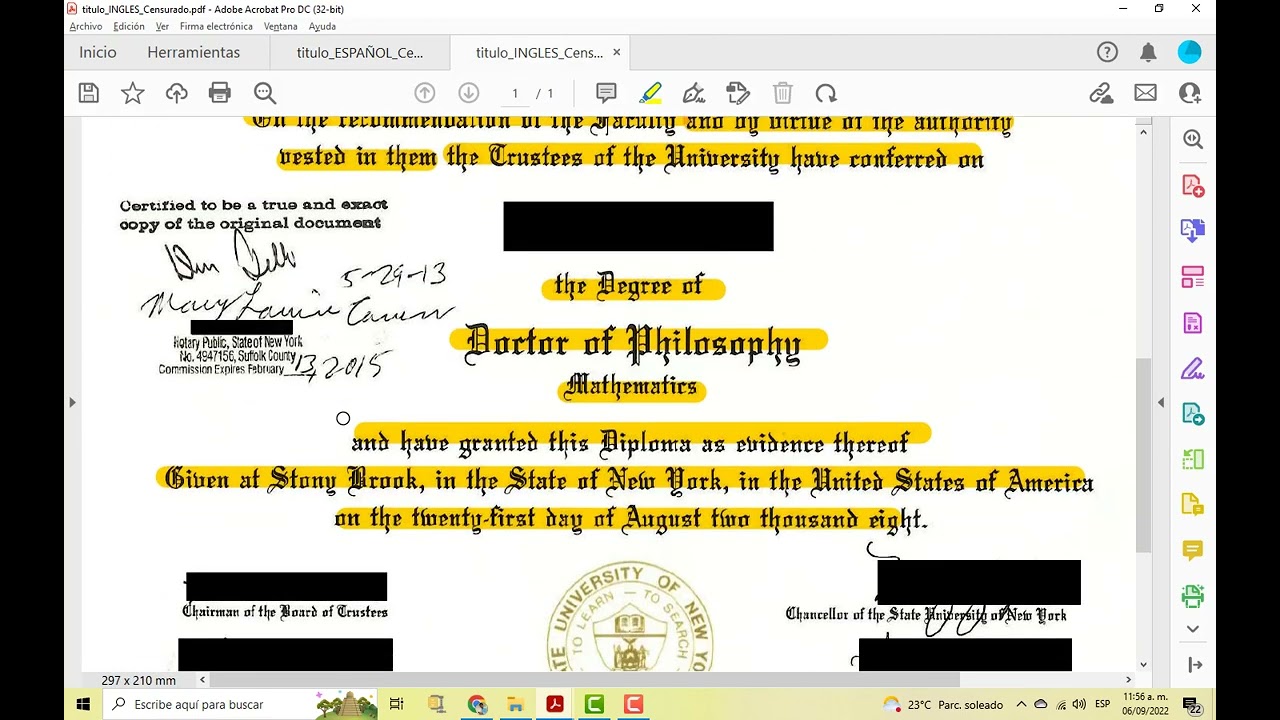Open the purple Fill & Sign pen in right pane
Image resolution: width=1280 pixels, height=720 pixels.
coord(1193,369)
